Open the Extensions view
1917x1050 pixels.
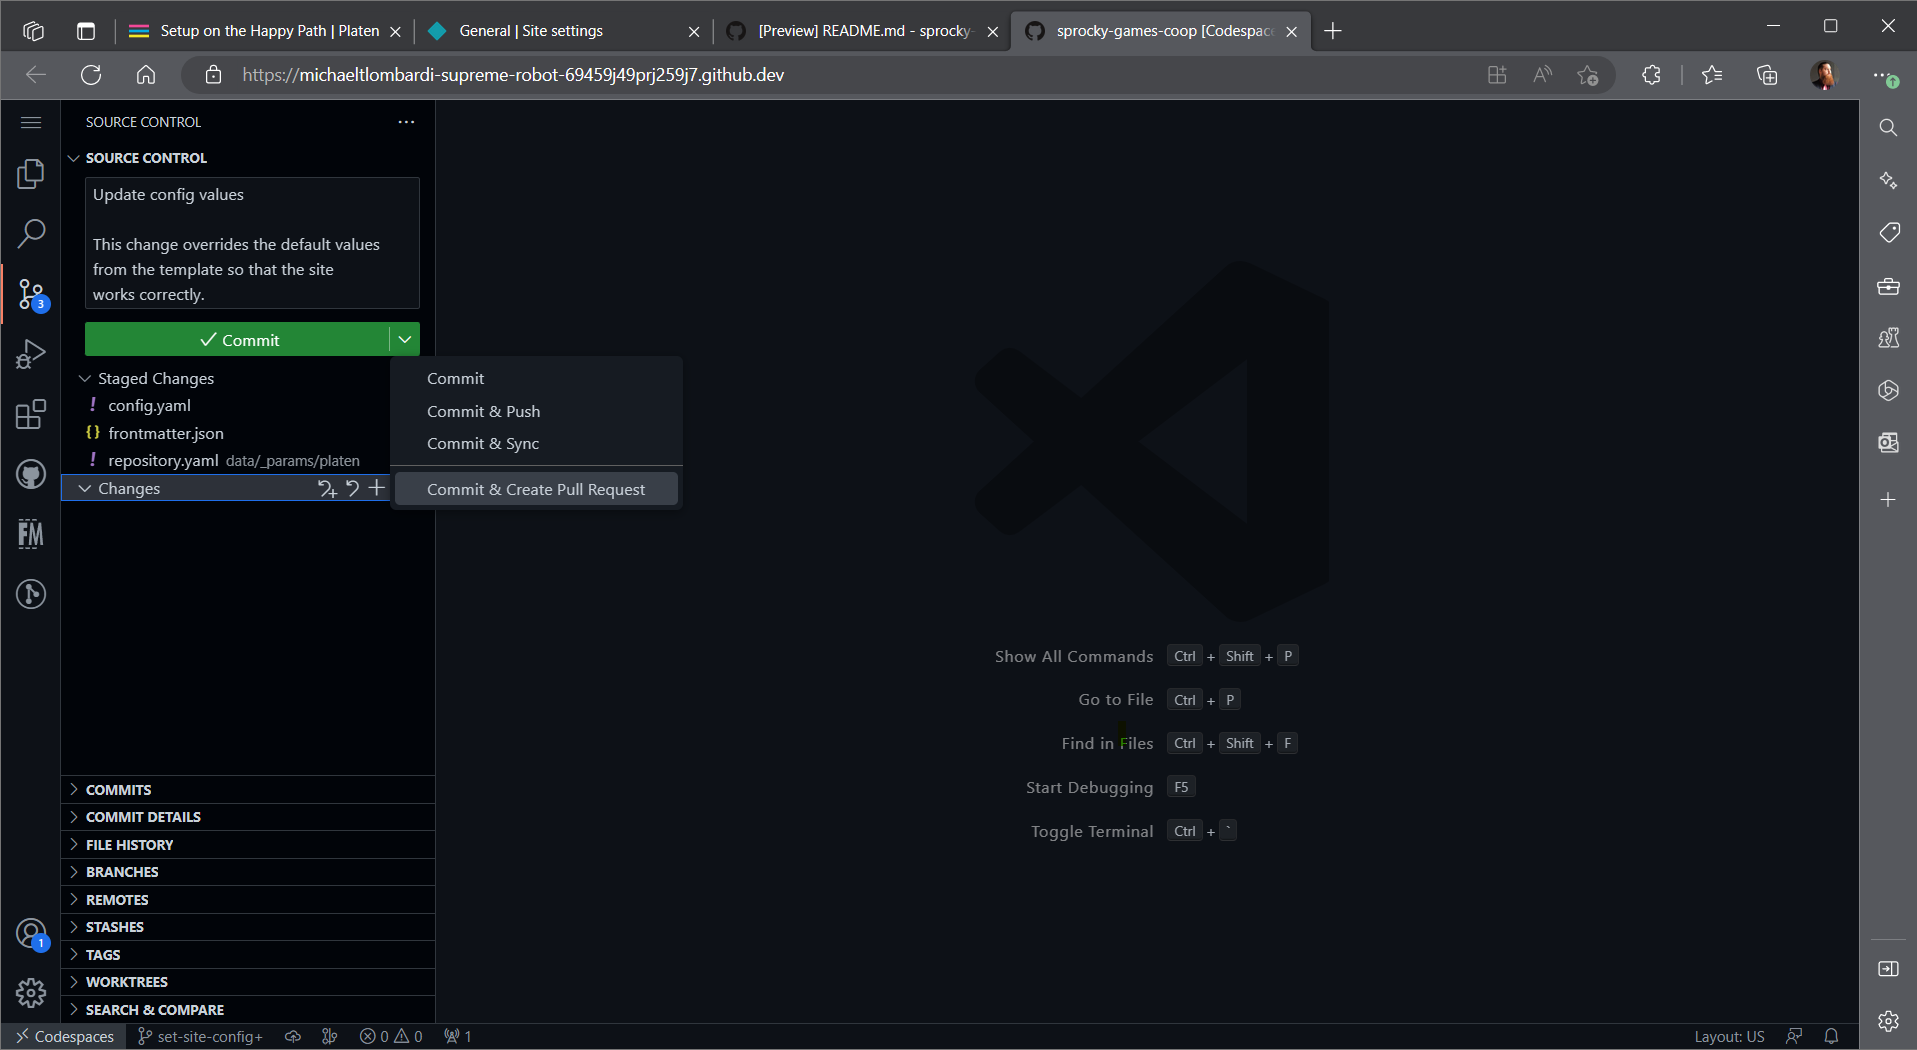point(31,414)
